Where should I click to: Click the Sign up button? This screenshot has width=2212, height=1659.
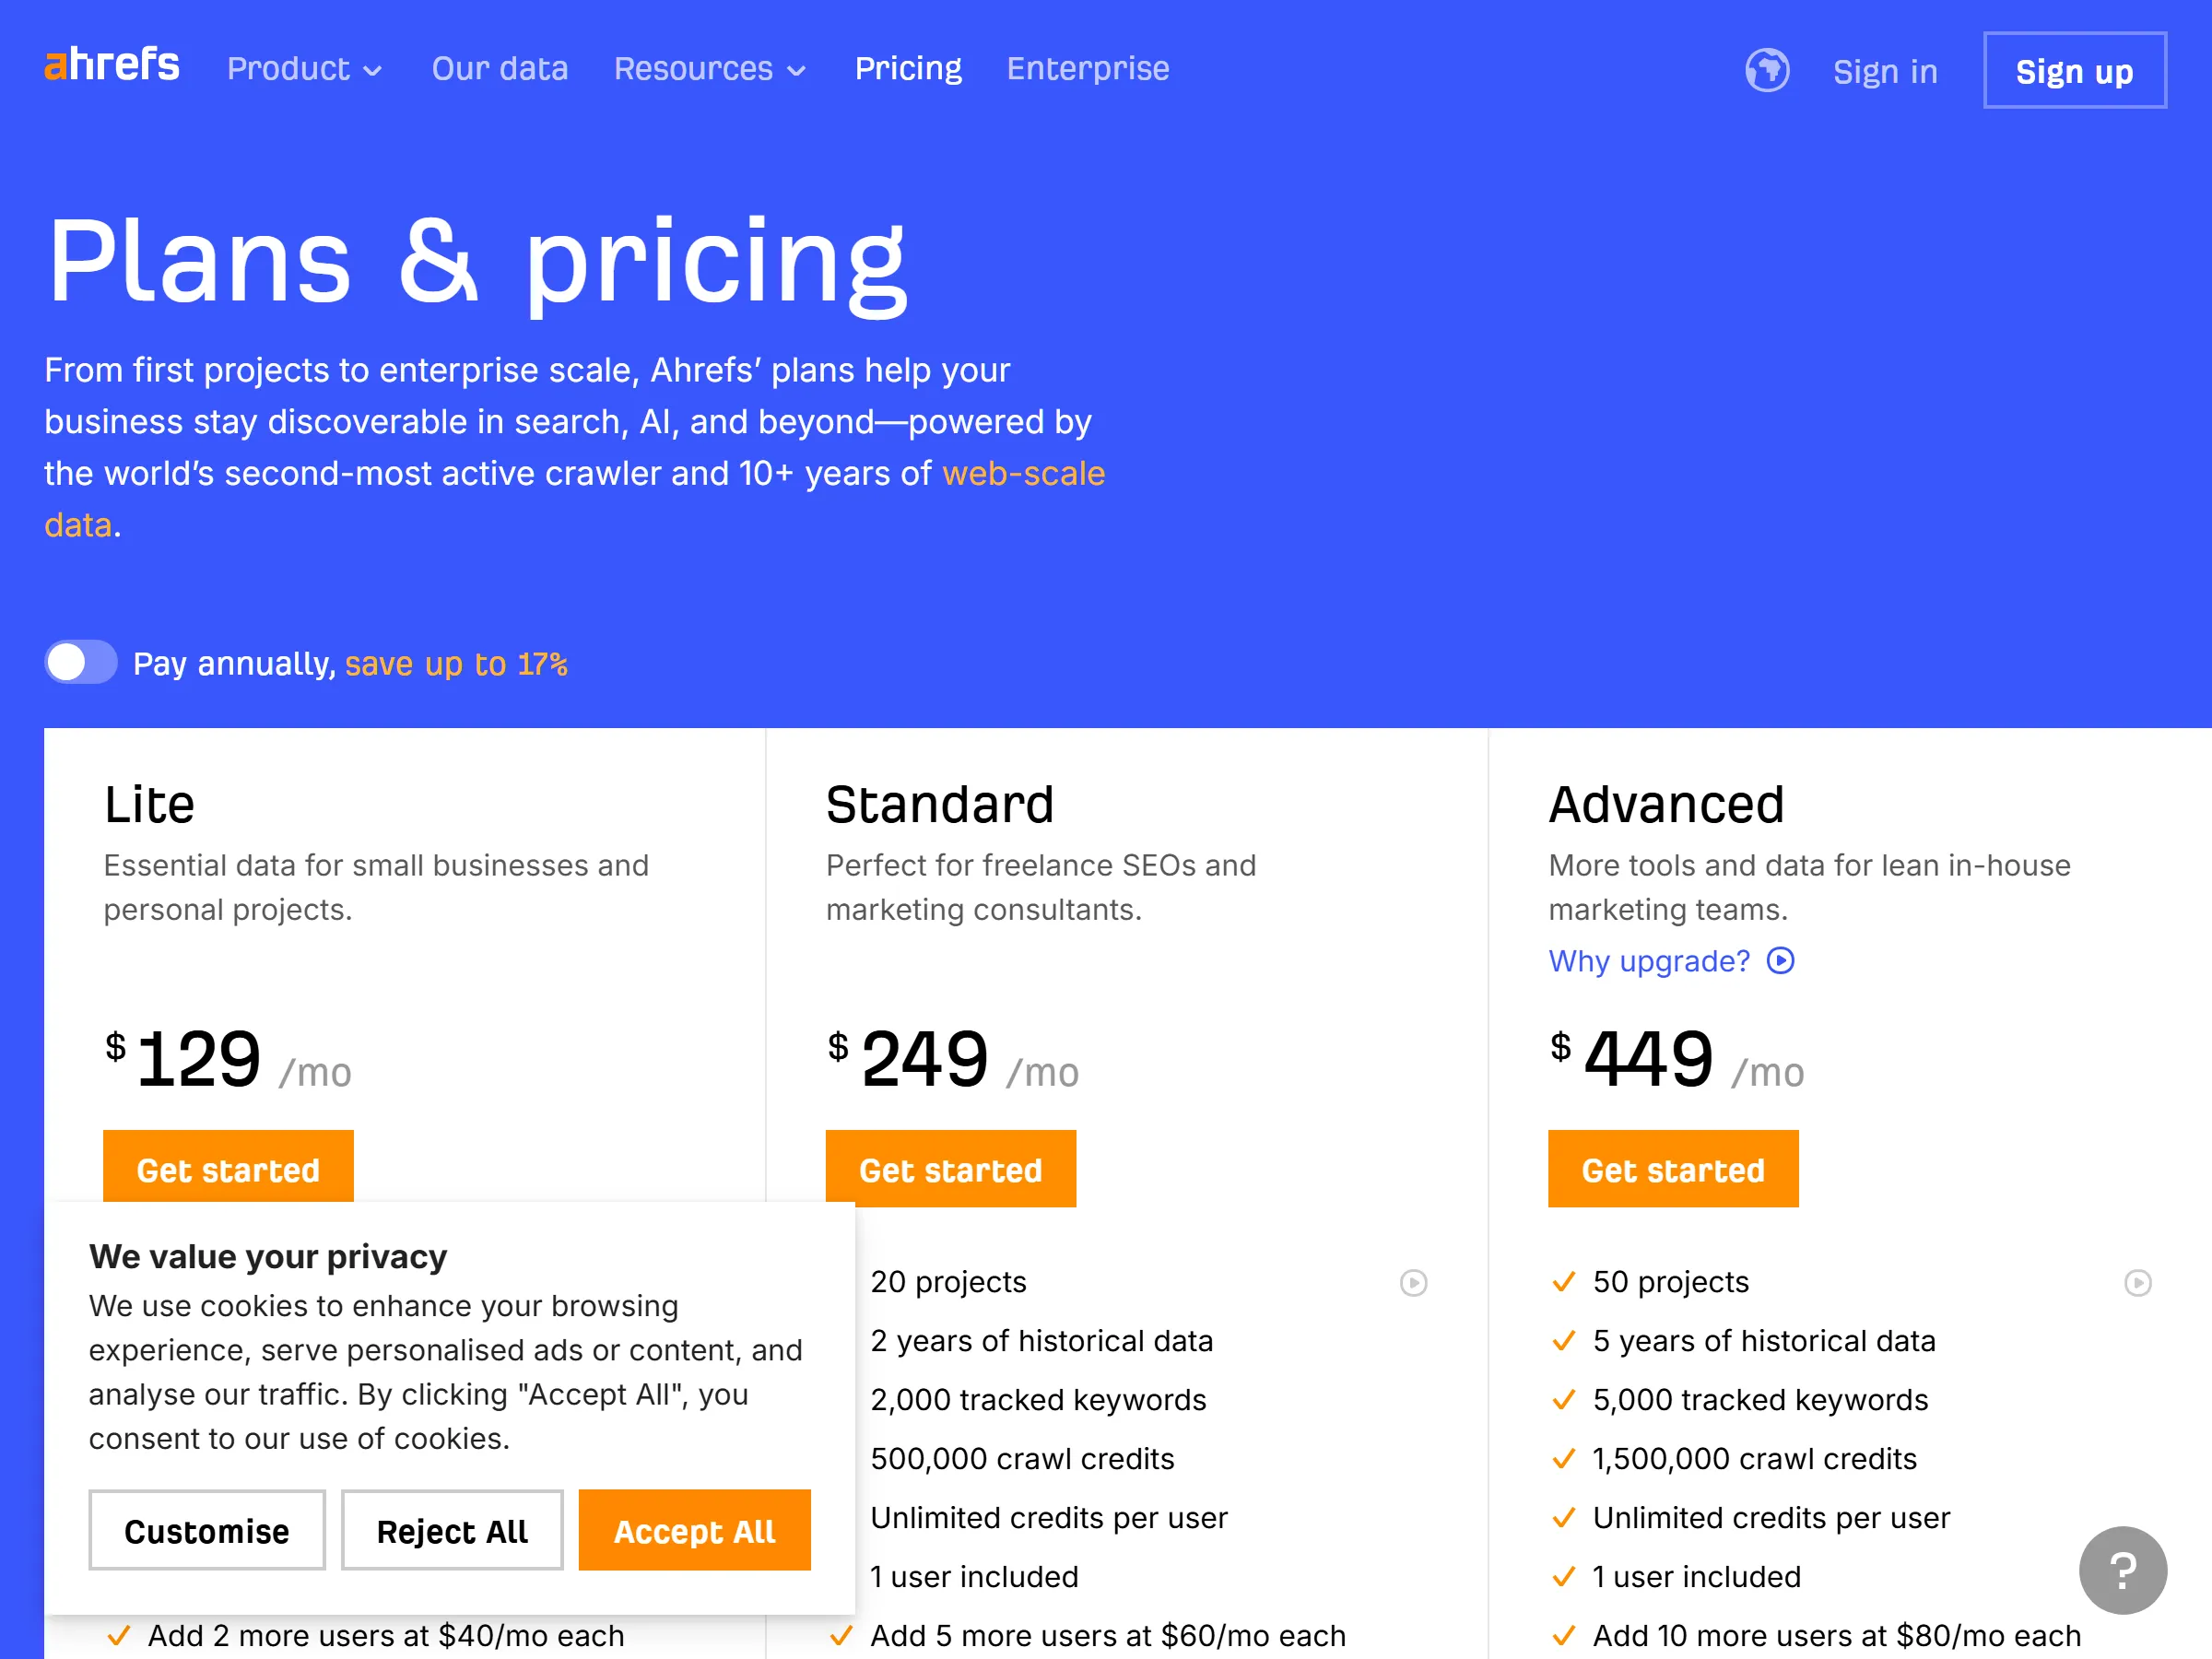(2074, 70)
